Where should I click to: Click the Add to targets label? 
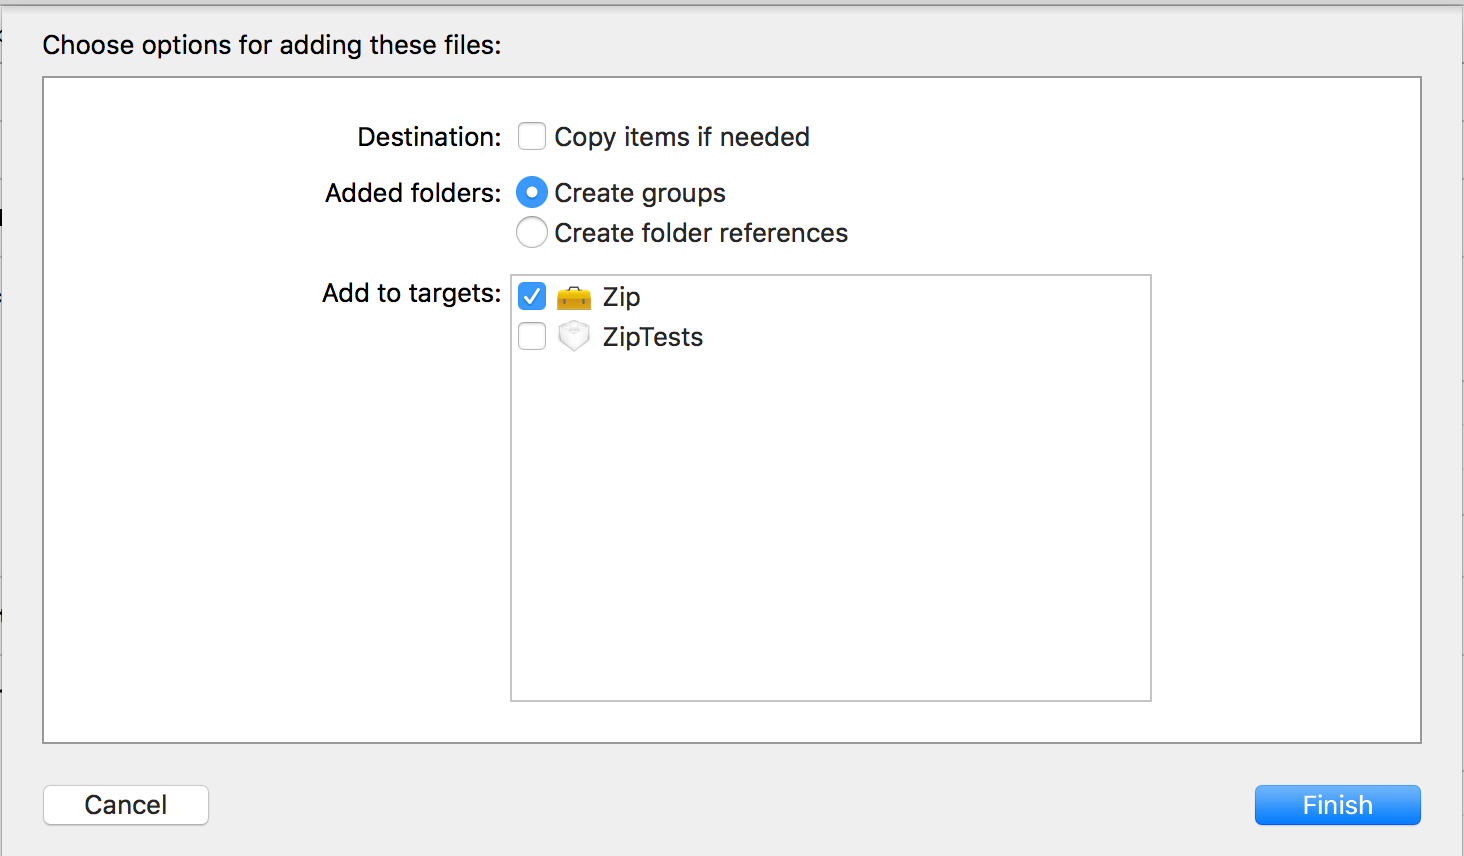(411, 293)
